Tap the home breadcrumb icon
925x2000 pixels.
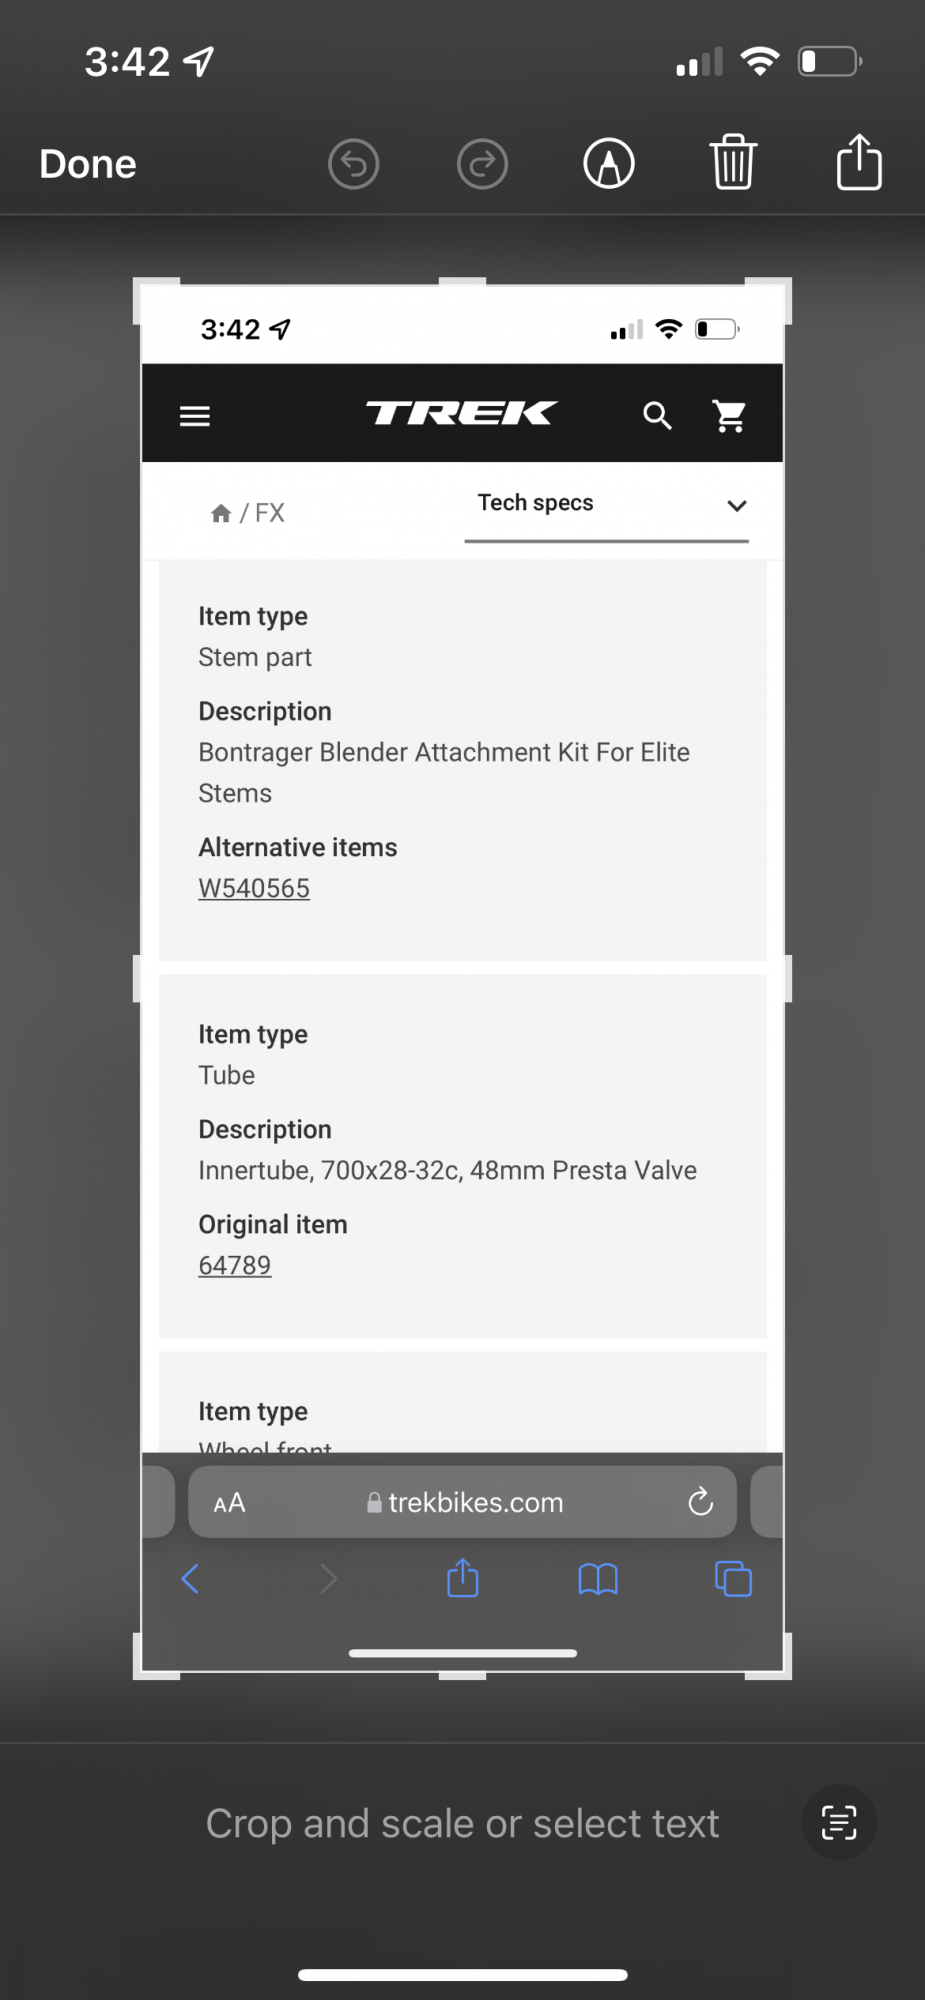(221, 514)
